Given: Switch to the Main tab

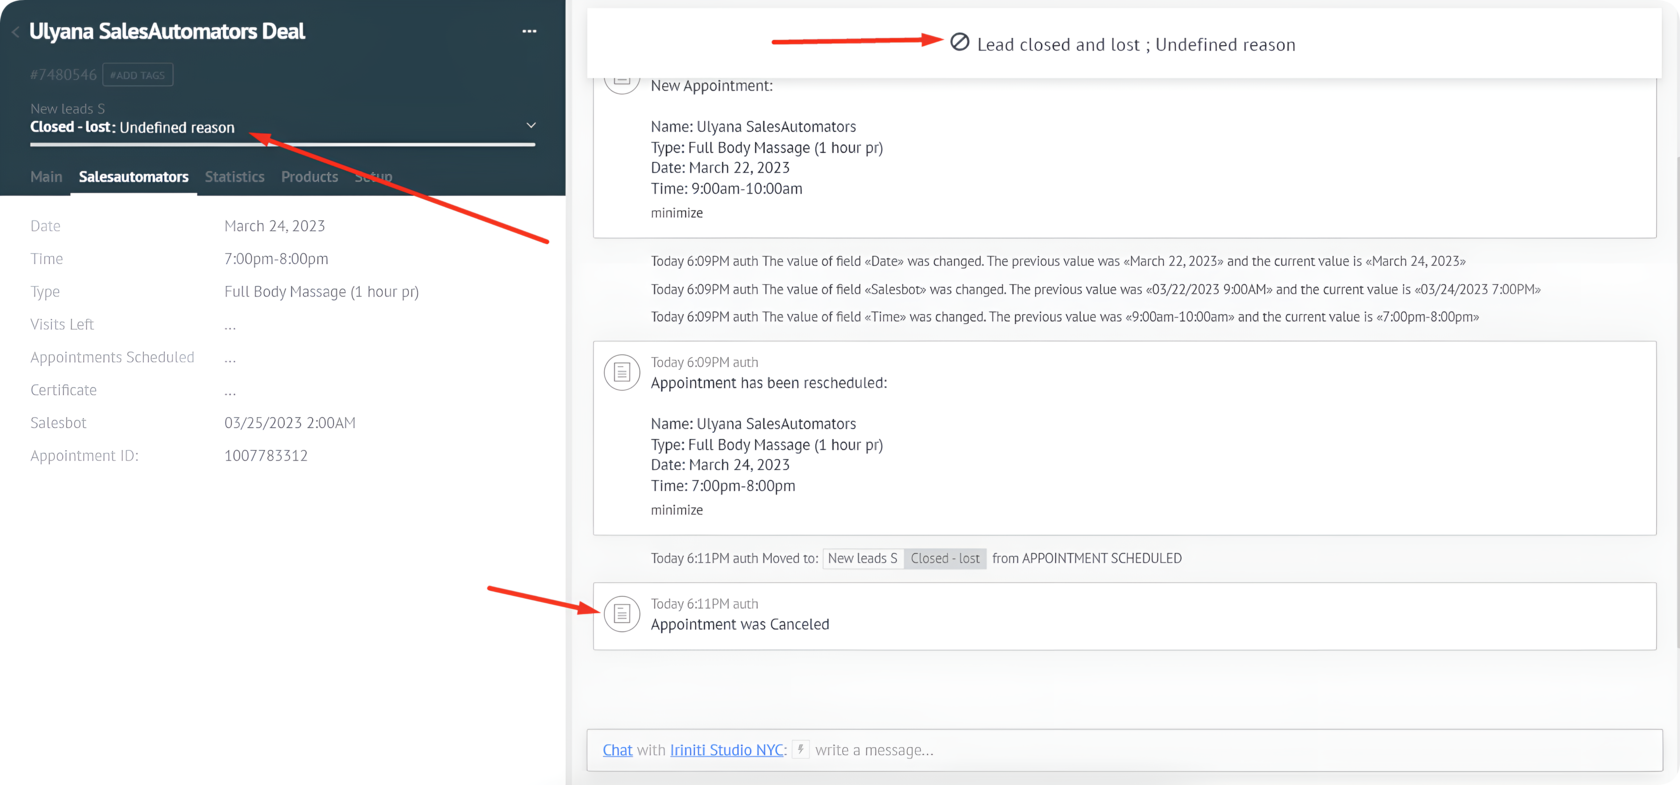Looking at the screenshot, I should click(x=46, y=177).
